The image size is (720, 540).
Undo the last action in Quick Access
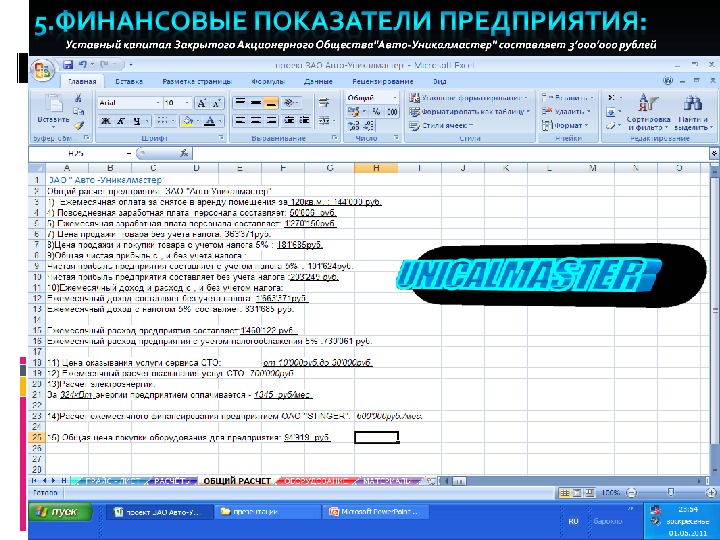[83, 64]
